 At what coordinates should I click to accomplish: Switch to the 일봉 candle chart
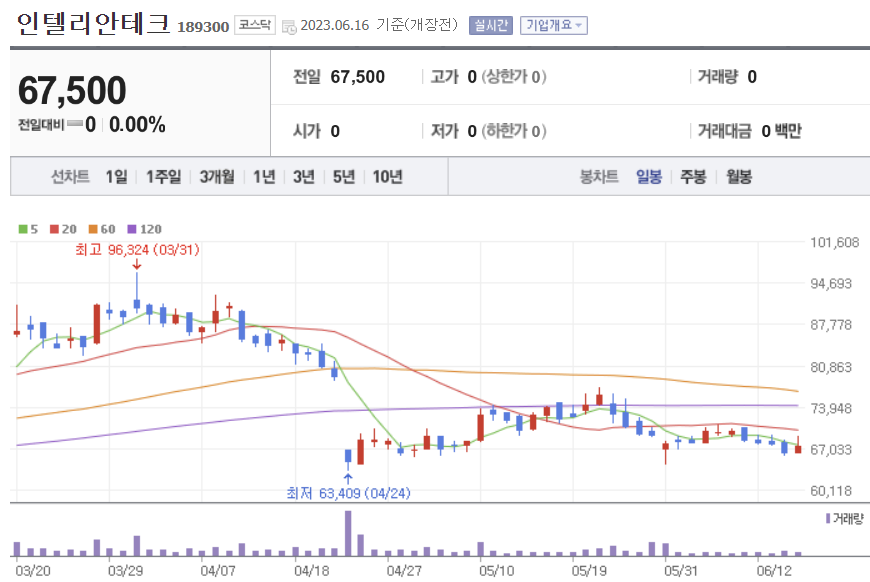coord(649,177)
